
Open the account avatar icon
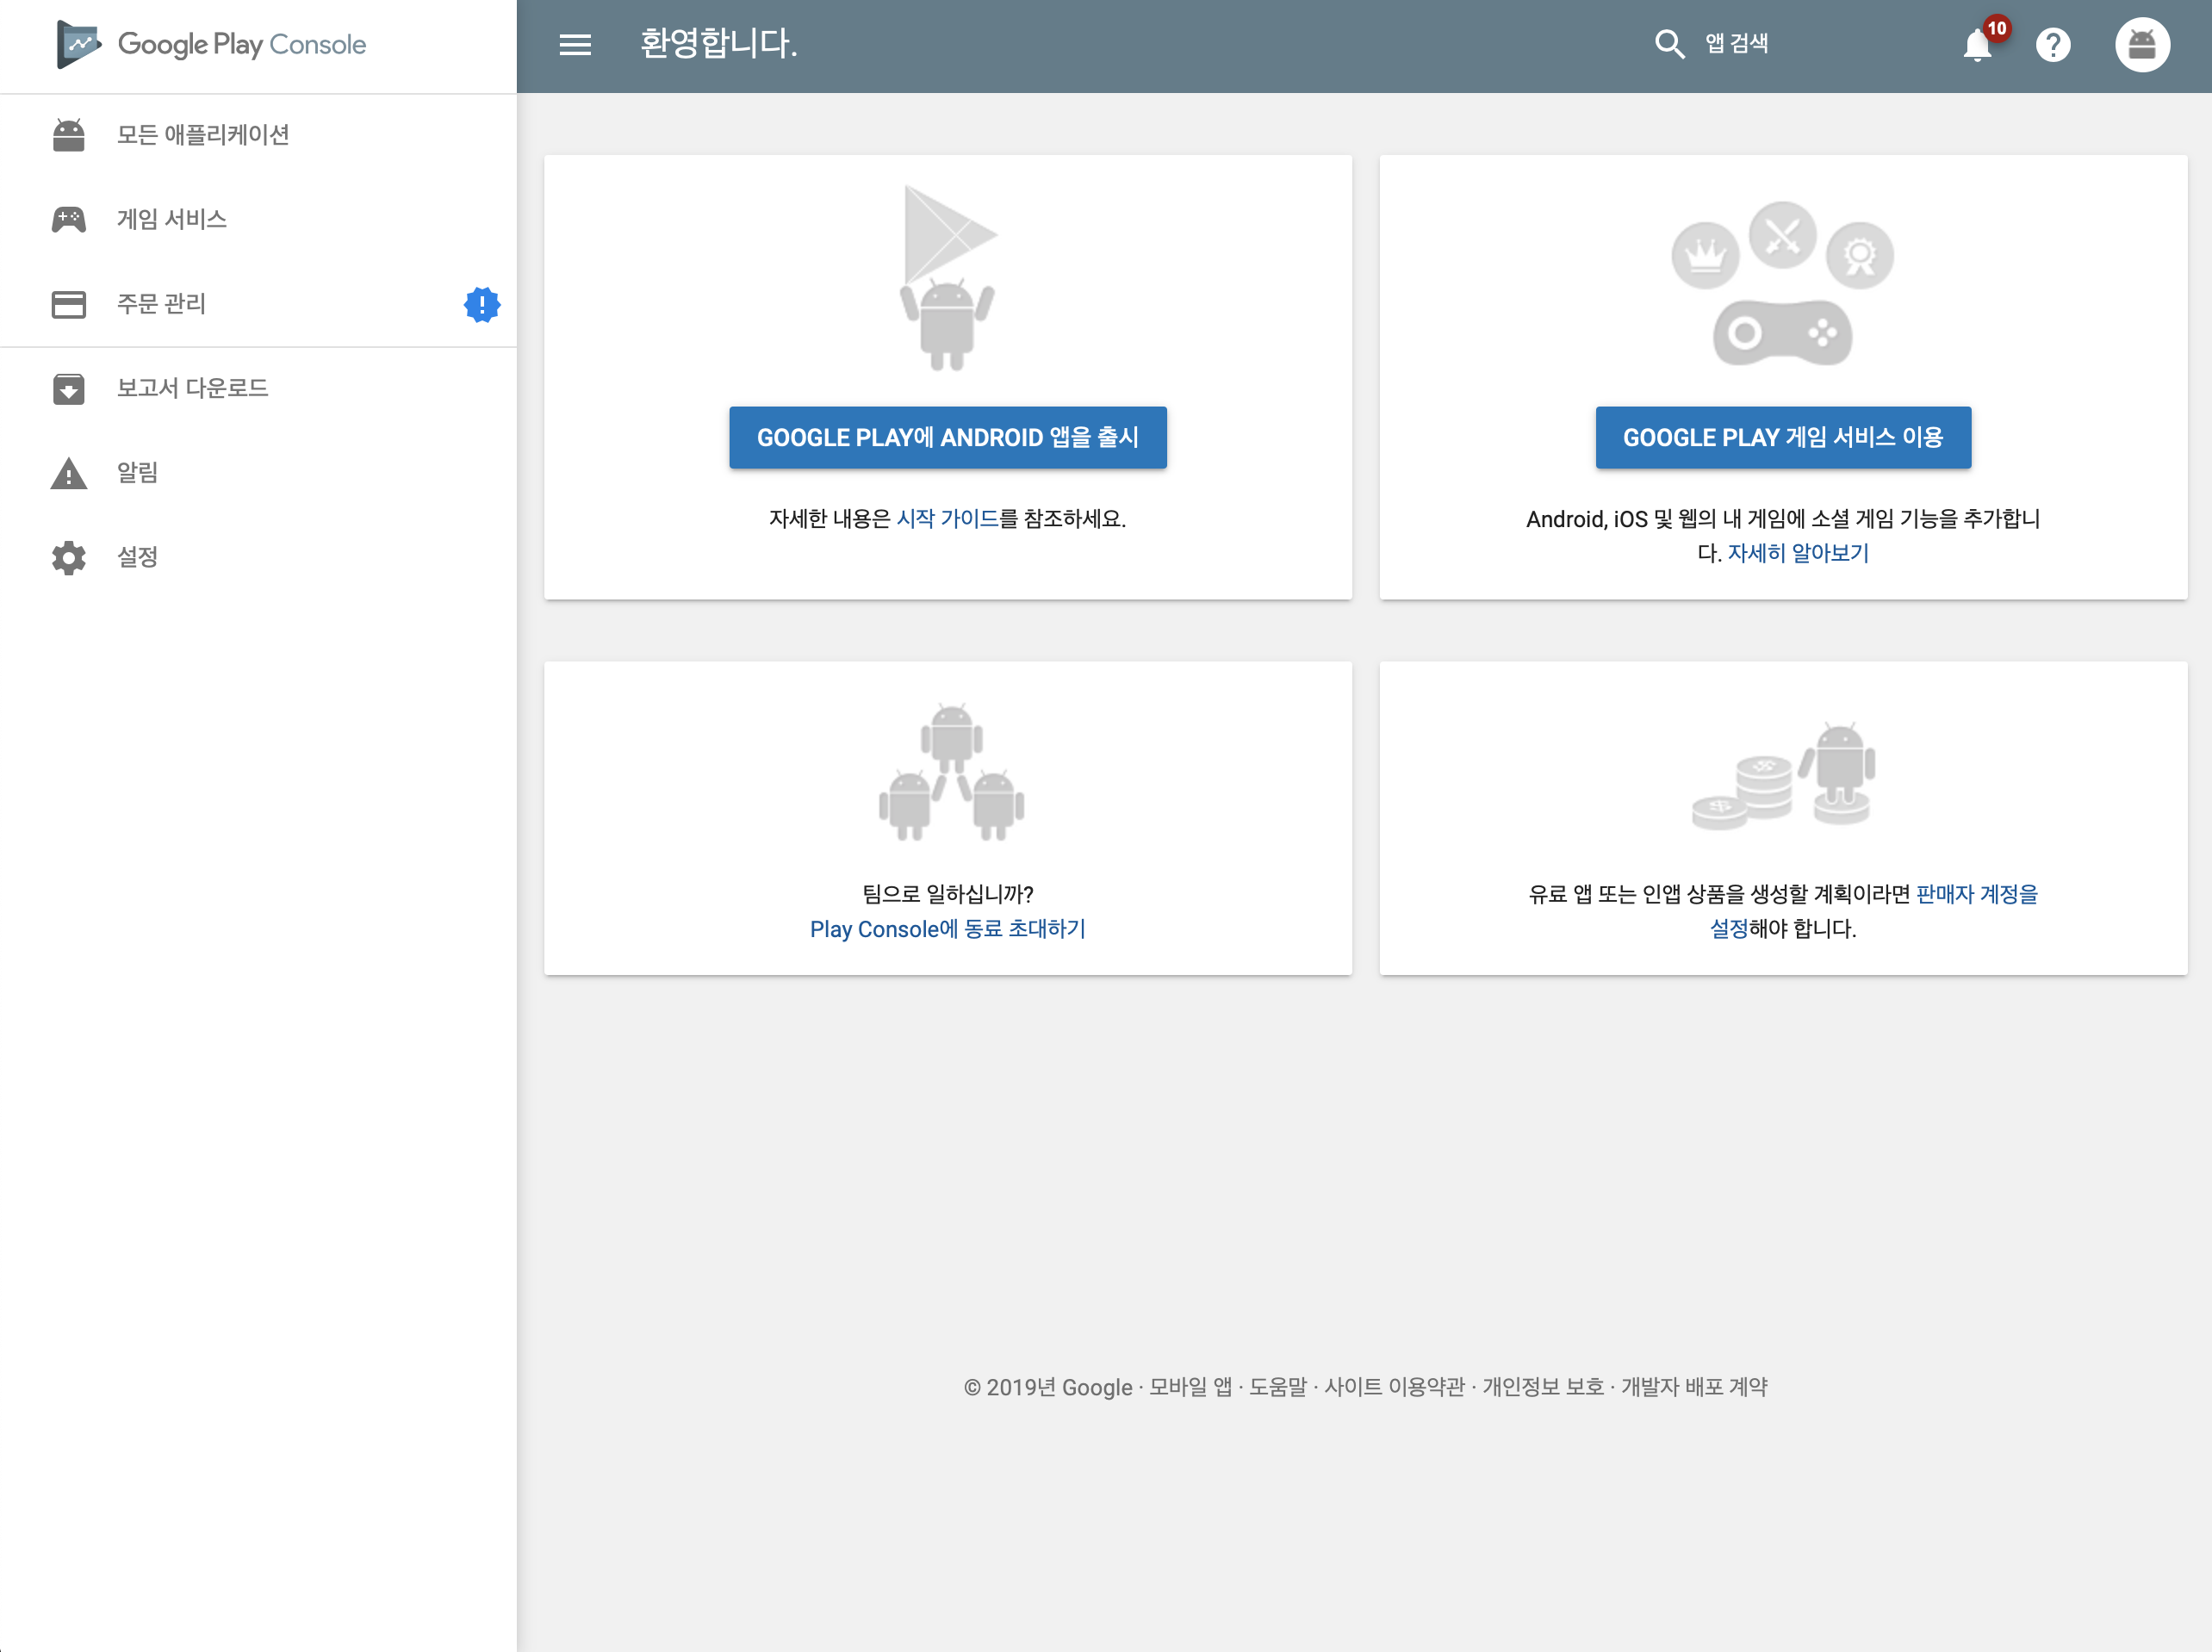[x=2142, y=45]
